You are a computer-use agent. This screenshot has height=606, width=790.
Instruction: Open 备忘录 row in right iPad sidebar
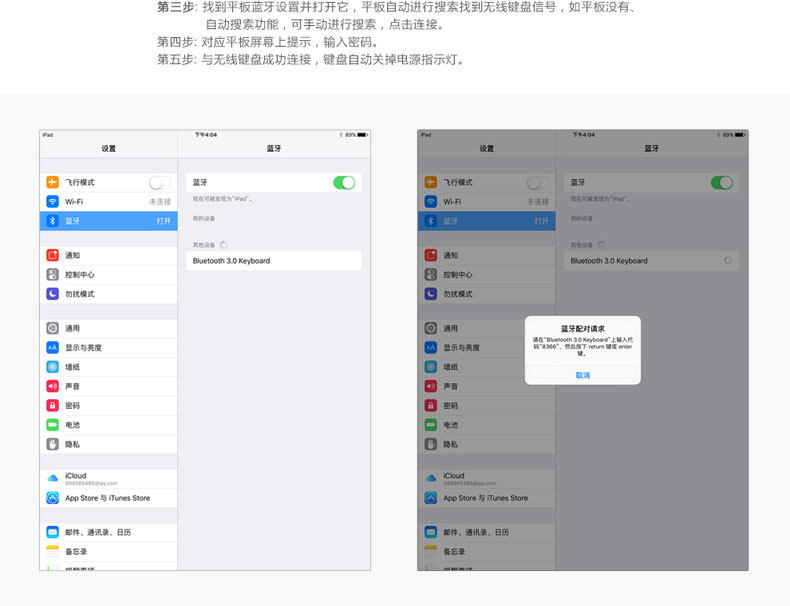pyautogui.click(x=487, y=551)
